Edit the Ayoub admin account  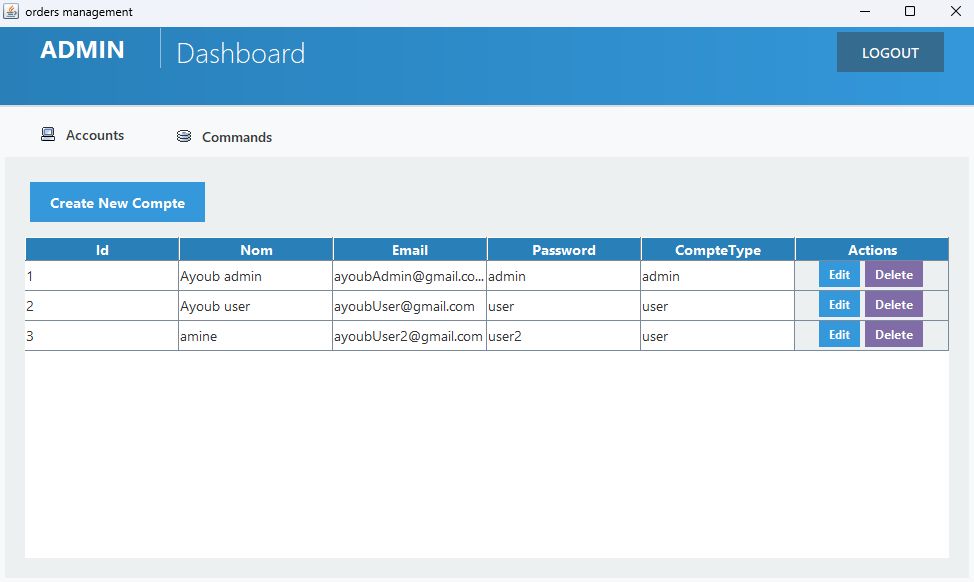[839, 275]
